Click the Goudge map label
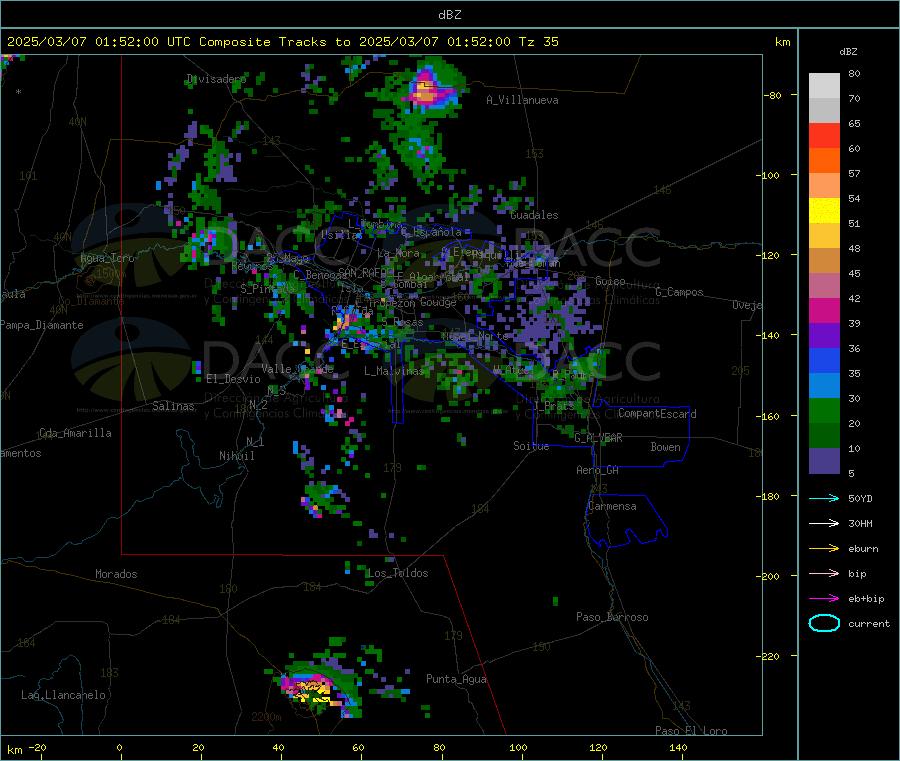900x761 pixels. pos(438,302)
